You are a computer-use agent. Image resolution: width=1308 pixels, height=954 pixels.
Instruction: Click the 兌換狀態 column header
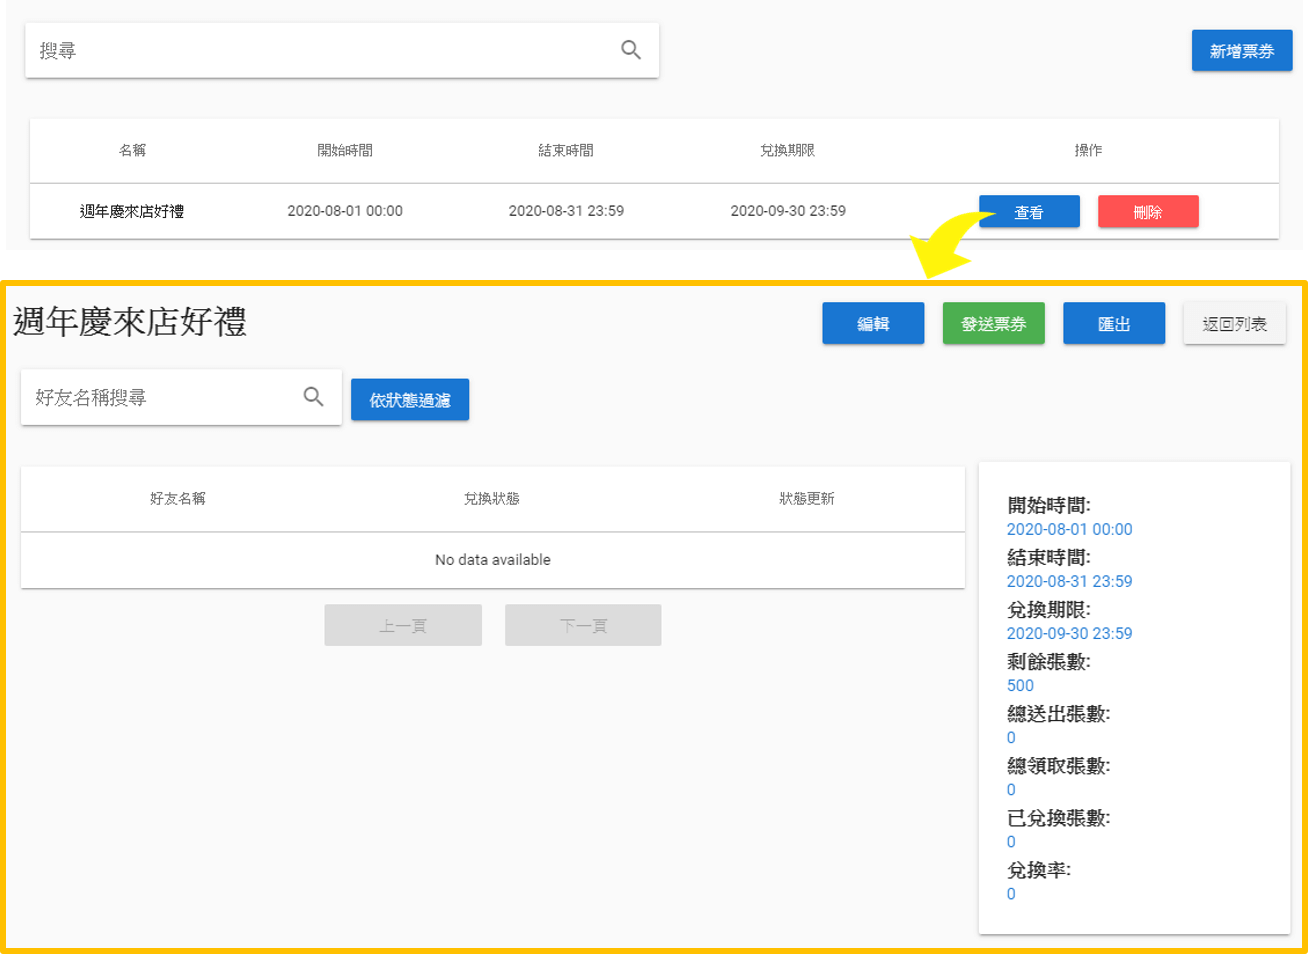[491, 498]
